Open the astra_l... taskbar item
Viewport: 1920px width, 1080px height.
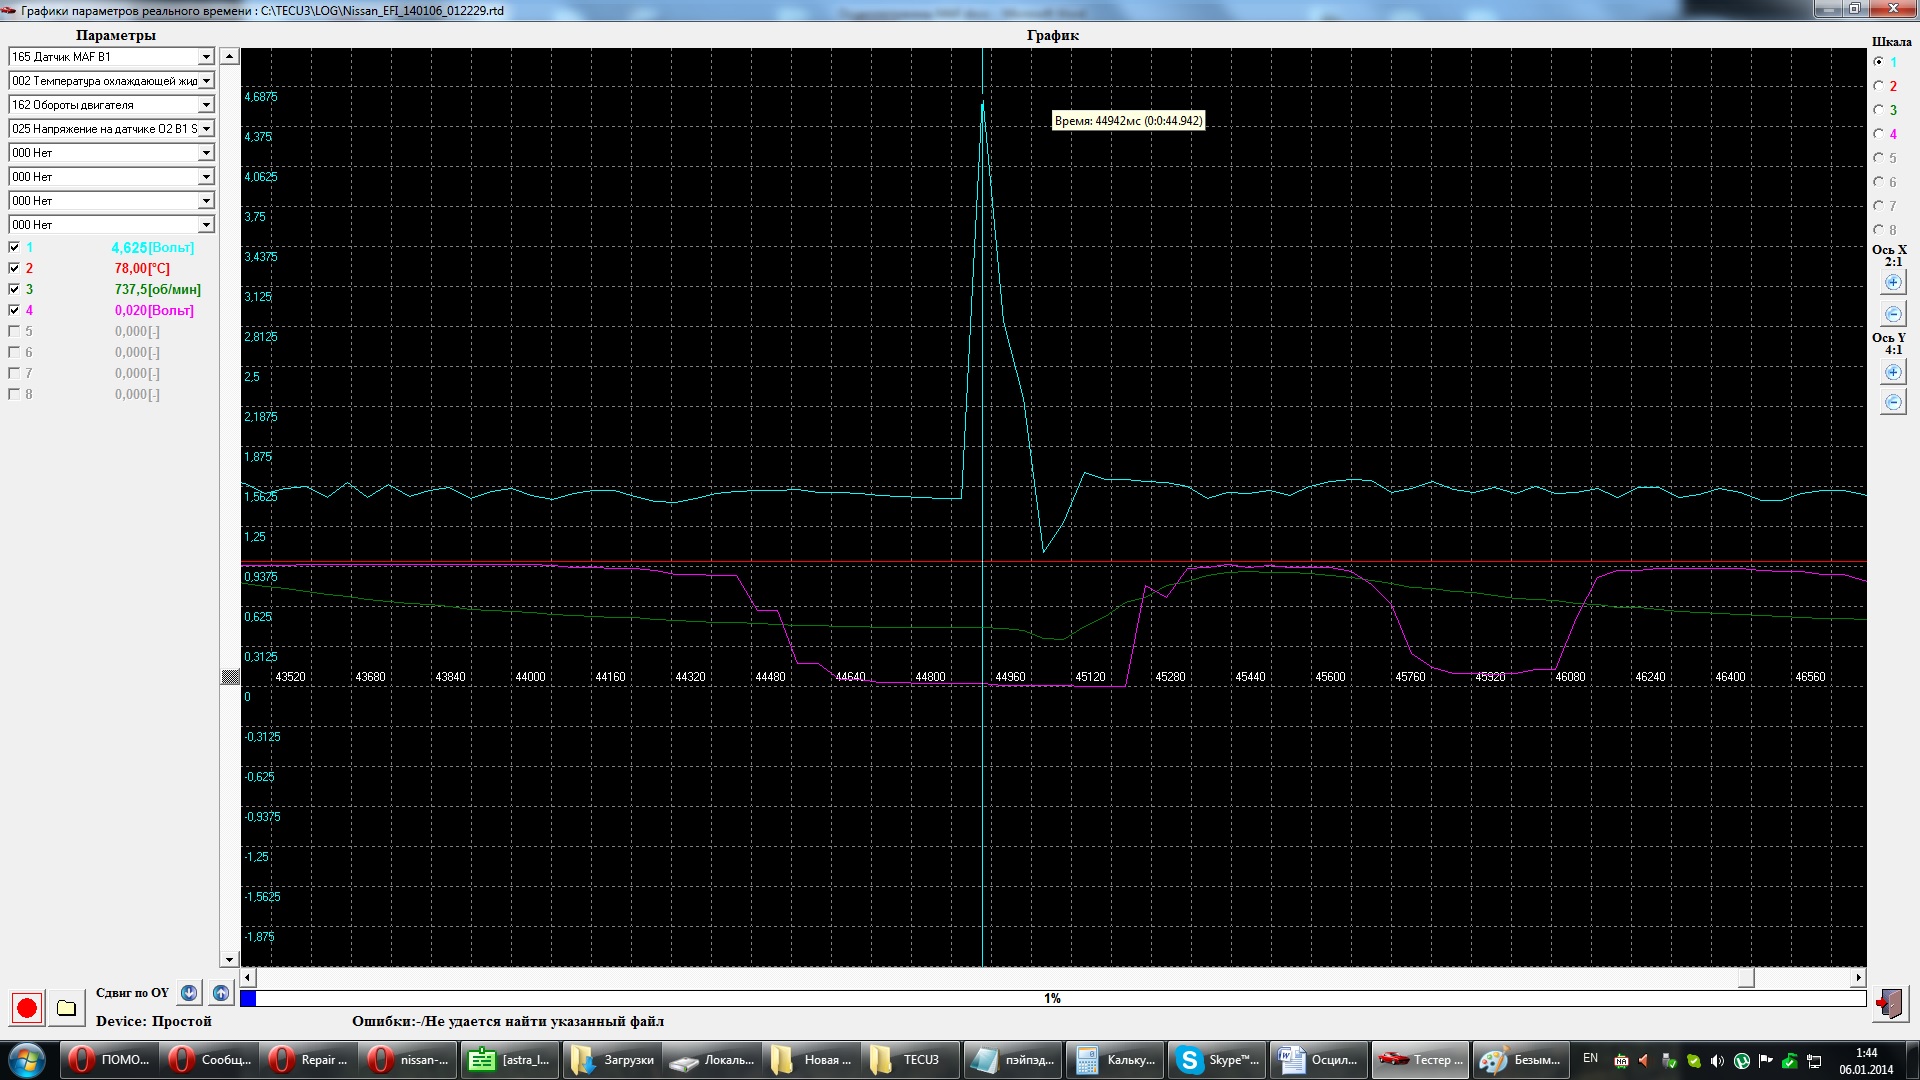point(510,1060)
